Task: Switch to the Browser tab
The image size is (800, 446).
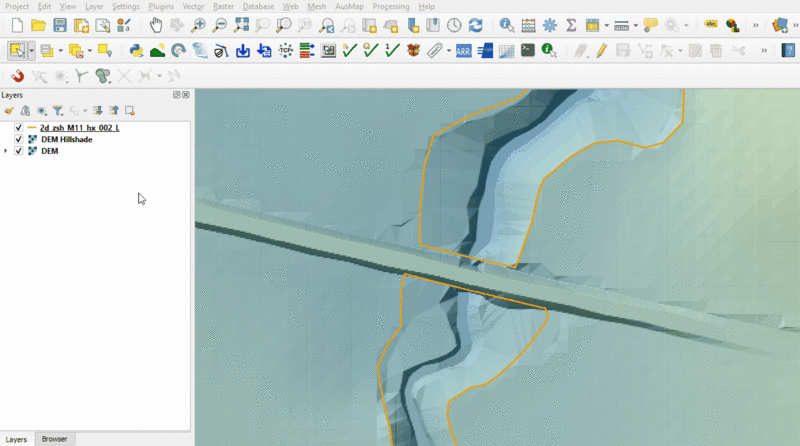Action: (x=54, y=439)
